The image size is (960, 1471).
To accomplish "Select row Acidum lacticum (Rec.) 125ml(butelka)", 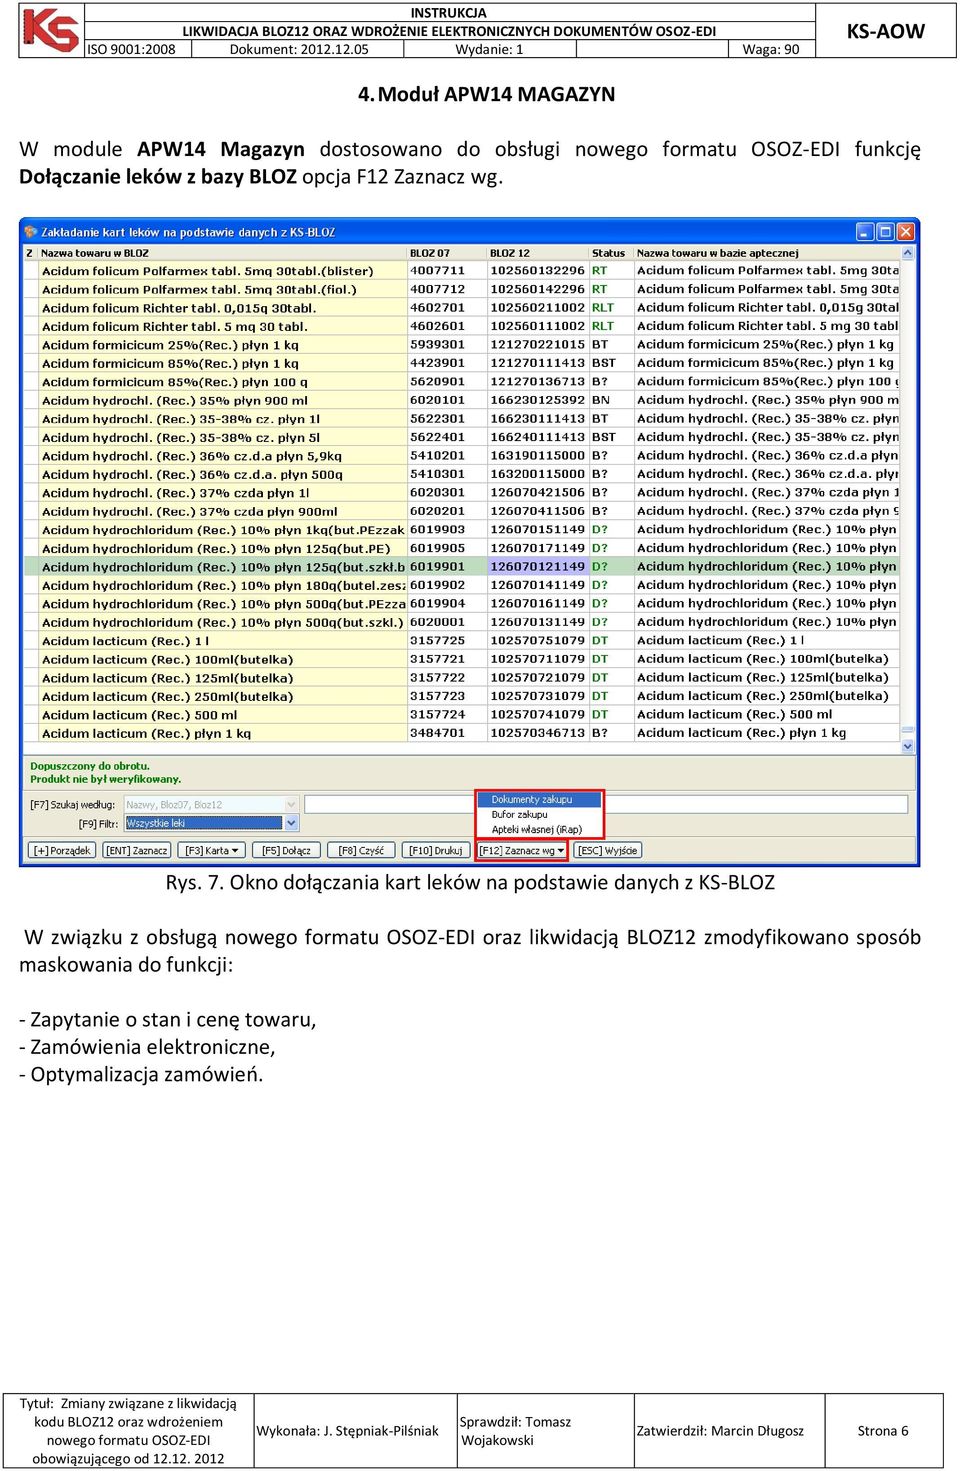I will [x=461, y=678].
